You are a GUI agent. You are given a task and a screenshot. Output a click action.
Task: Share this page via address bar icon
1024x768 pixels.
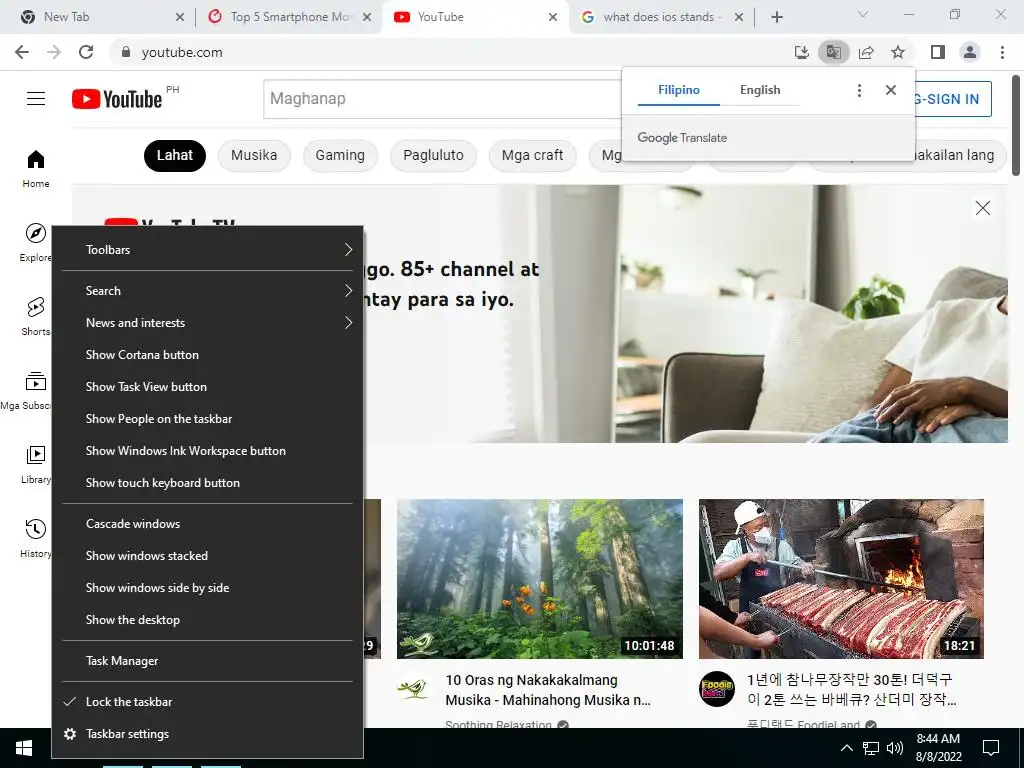click(866, 52)
